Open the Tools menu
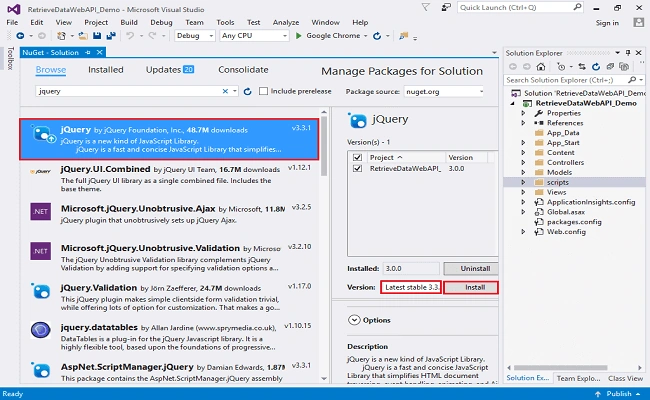Screen dimensions: 650x400 (x=225, y=22)
